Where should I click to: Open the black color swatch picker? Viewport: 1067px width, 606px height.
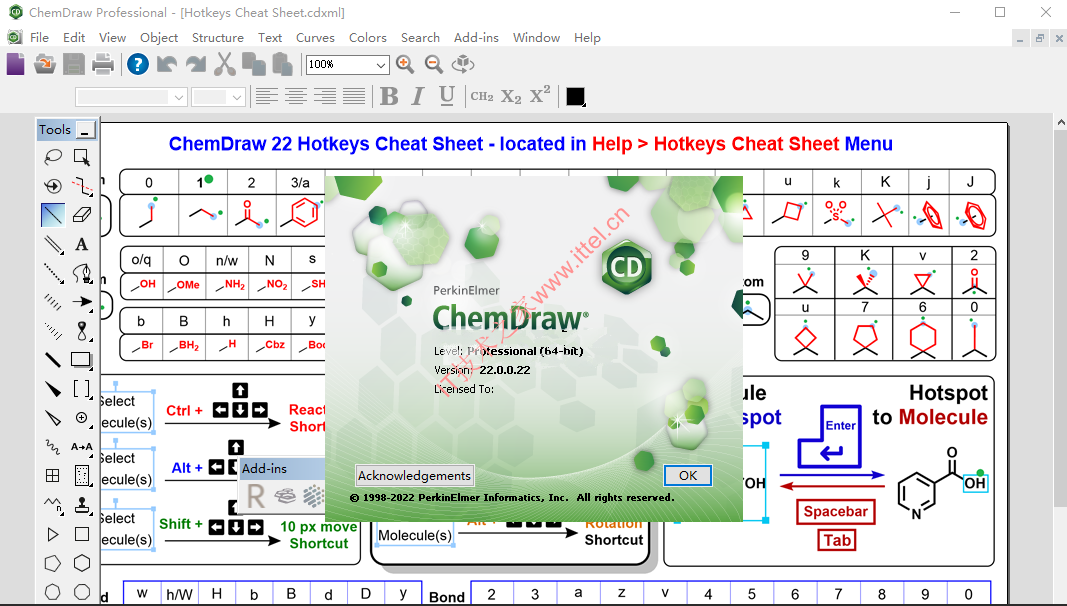click(x=576, y=97)
